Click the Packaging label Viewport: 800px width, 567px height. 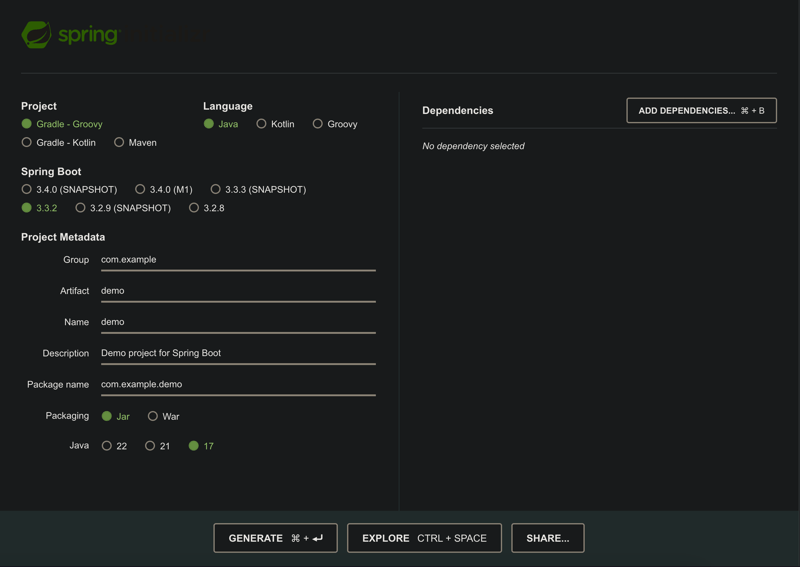(67, 415)
